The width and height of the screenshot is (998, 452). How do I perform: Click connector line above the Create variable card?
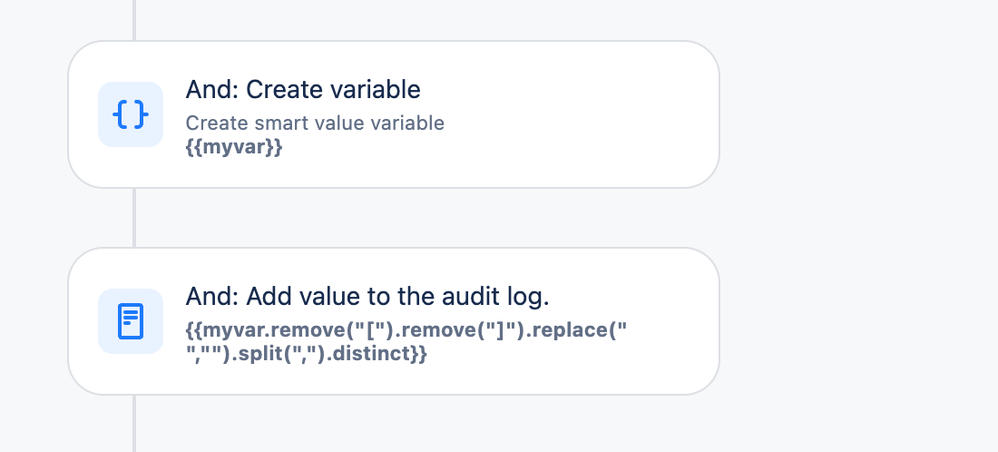click(x=134, y=20)
